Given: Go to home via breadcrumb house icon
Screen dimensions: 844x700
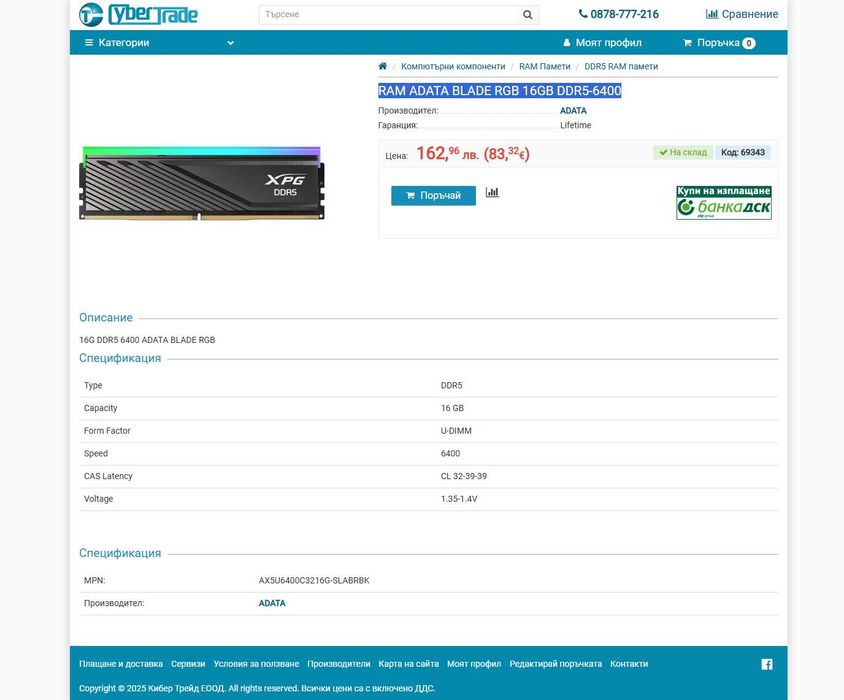Looking at the screenshot, I should 383,66.
